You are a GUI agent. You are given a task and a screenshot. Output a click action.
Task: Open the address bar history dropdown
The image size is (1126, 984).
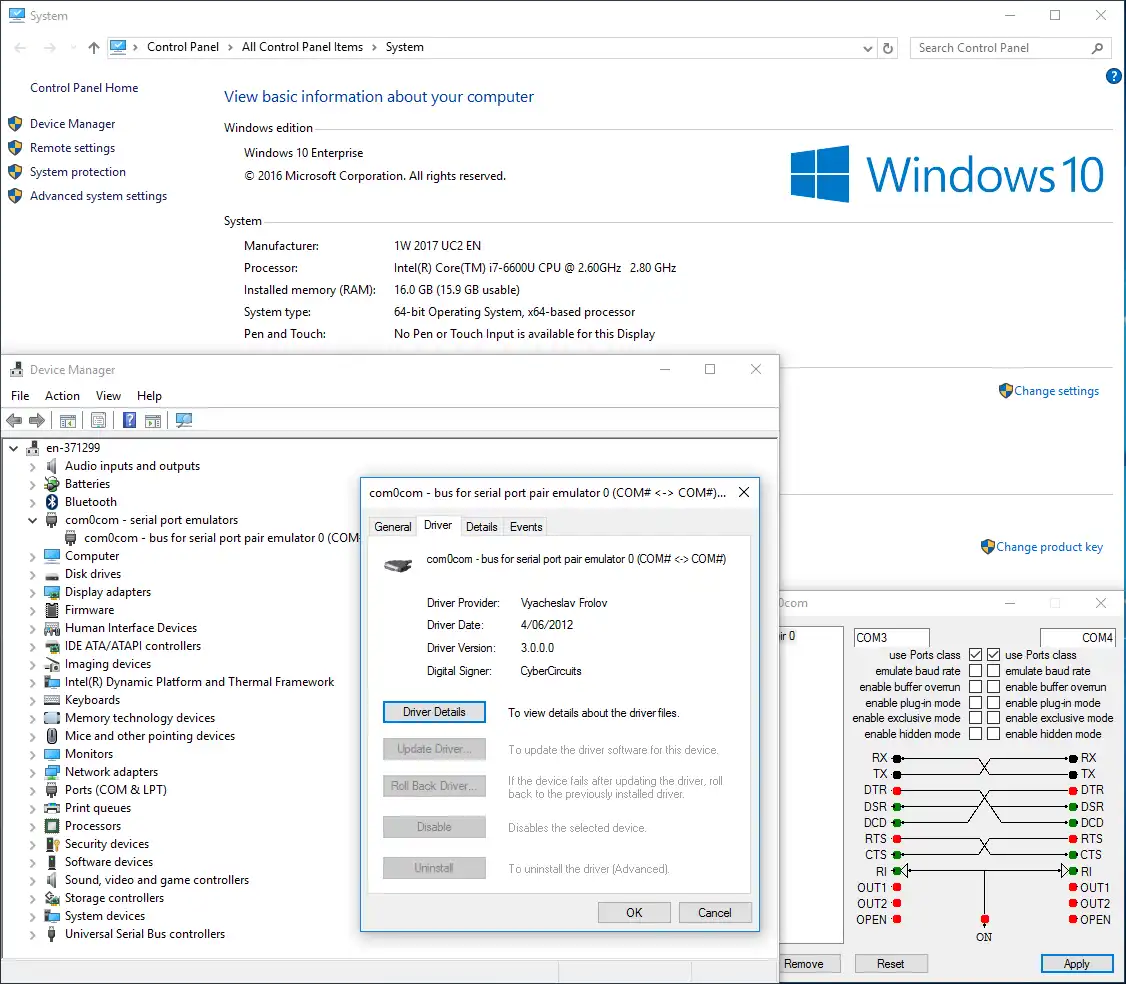point(867,48)
